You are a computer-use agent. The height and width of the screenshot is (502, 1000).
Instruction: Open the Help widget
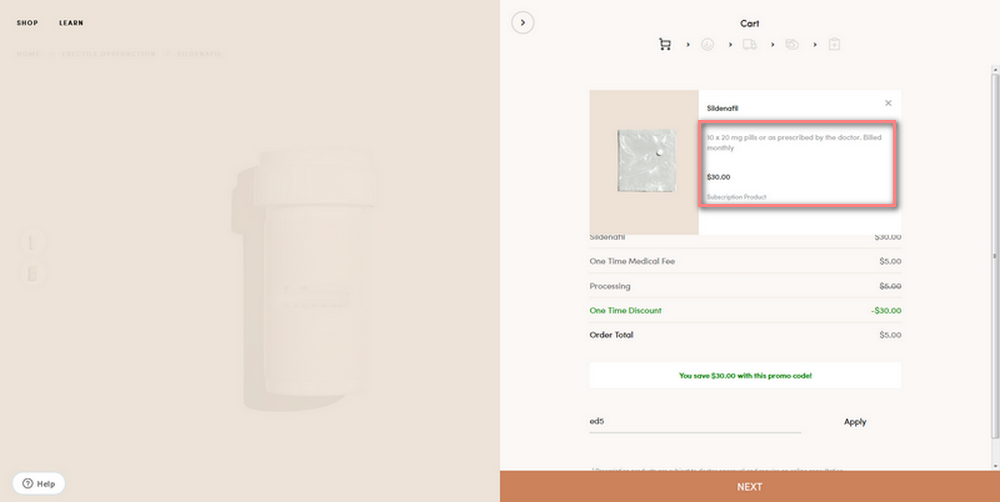39,484
